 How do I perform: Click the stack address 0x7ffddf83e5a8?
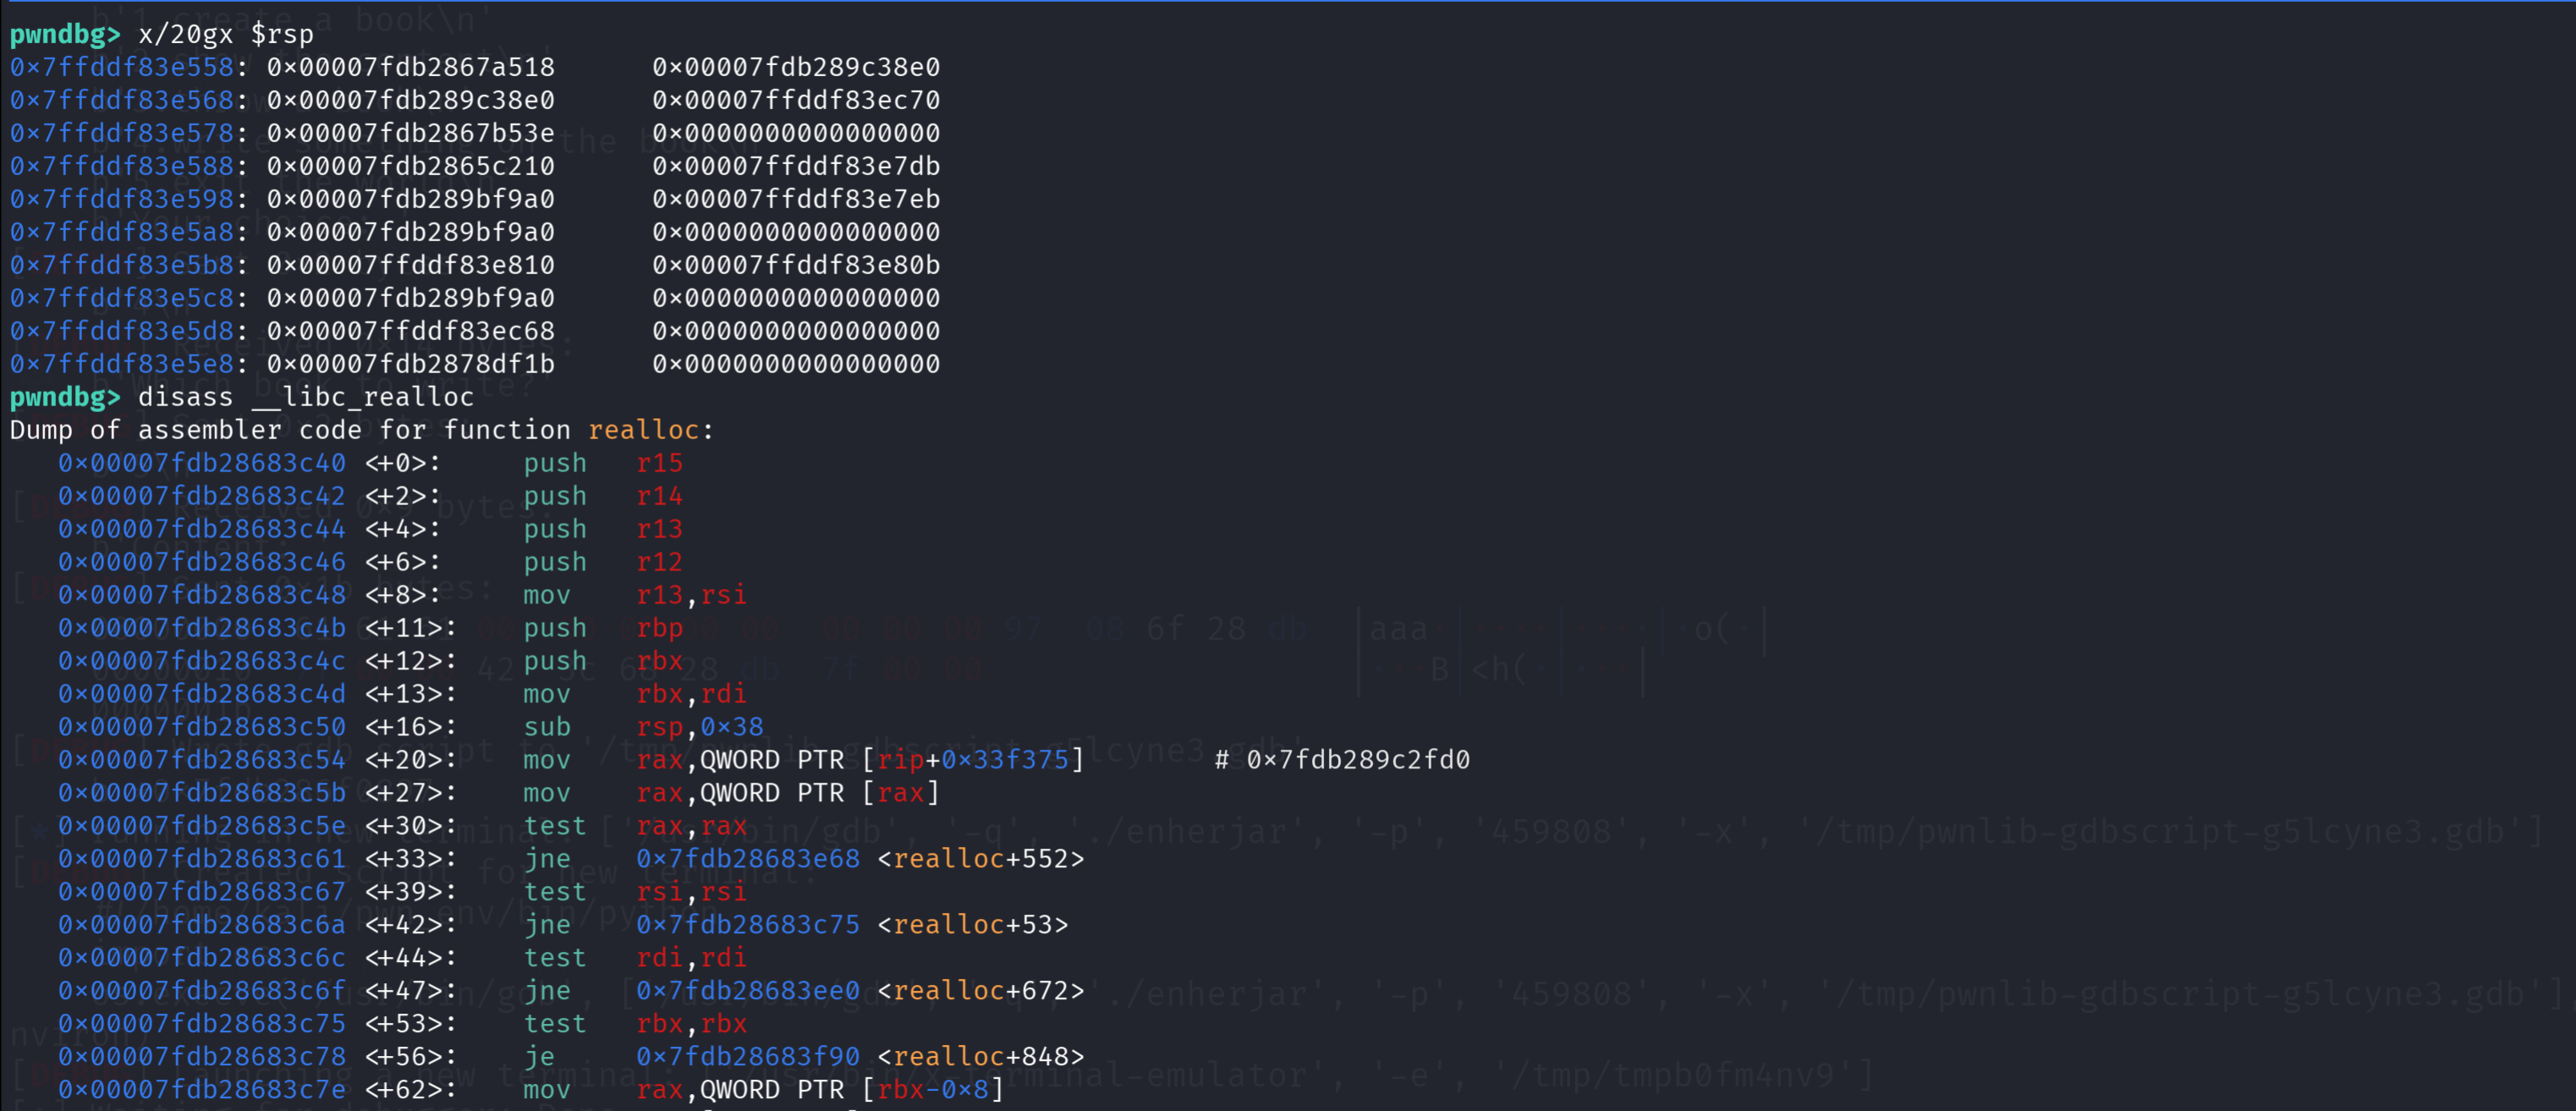point(122,232)
